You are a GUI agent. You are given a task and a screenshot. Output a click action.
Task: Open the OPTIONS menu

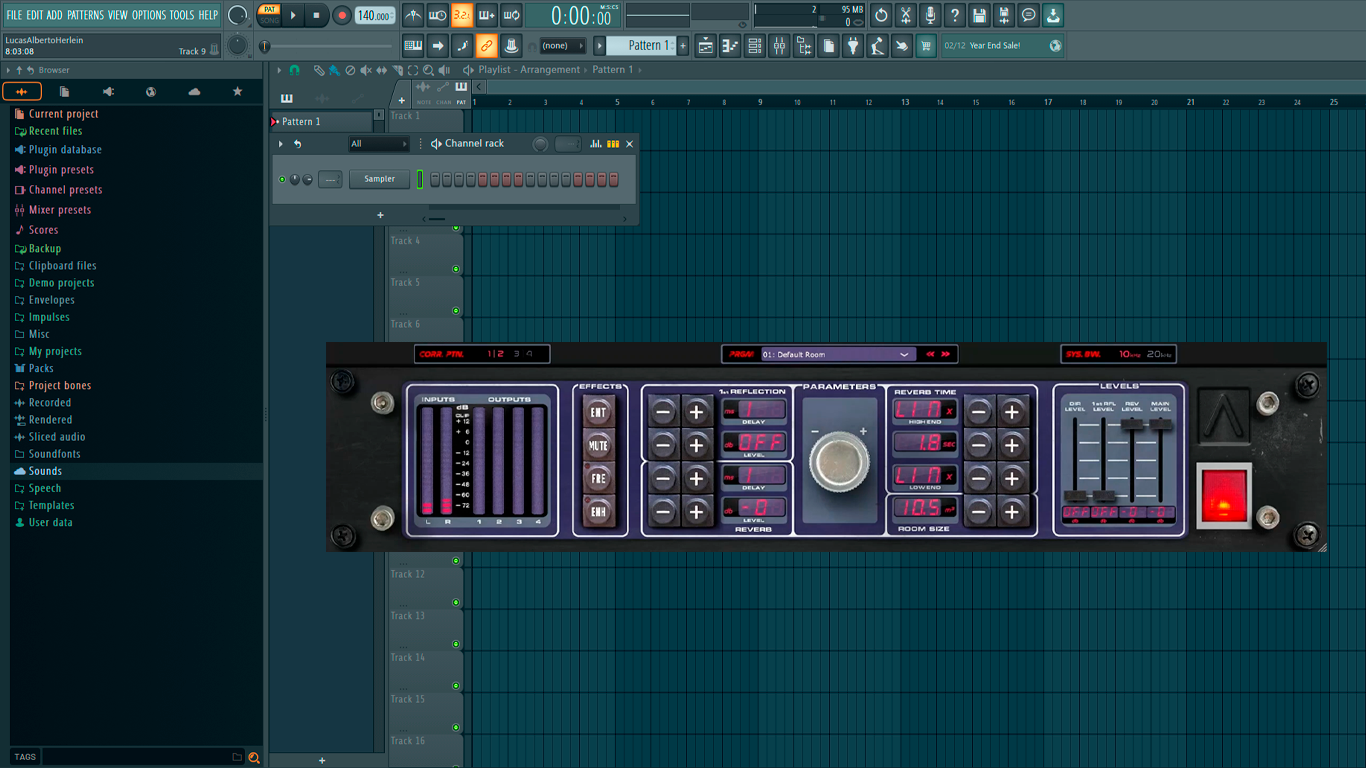coord(149,15)
